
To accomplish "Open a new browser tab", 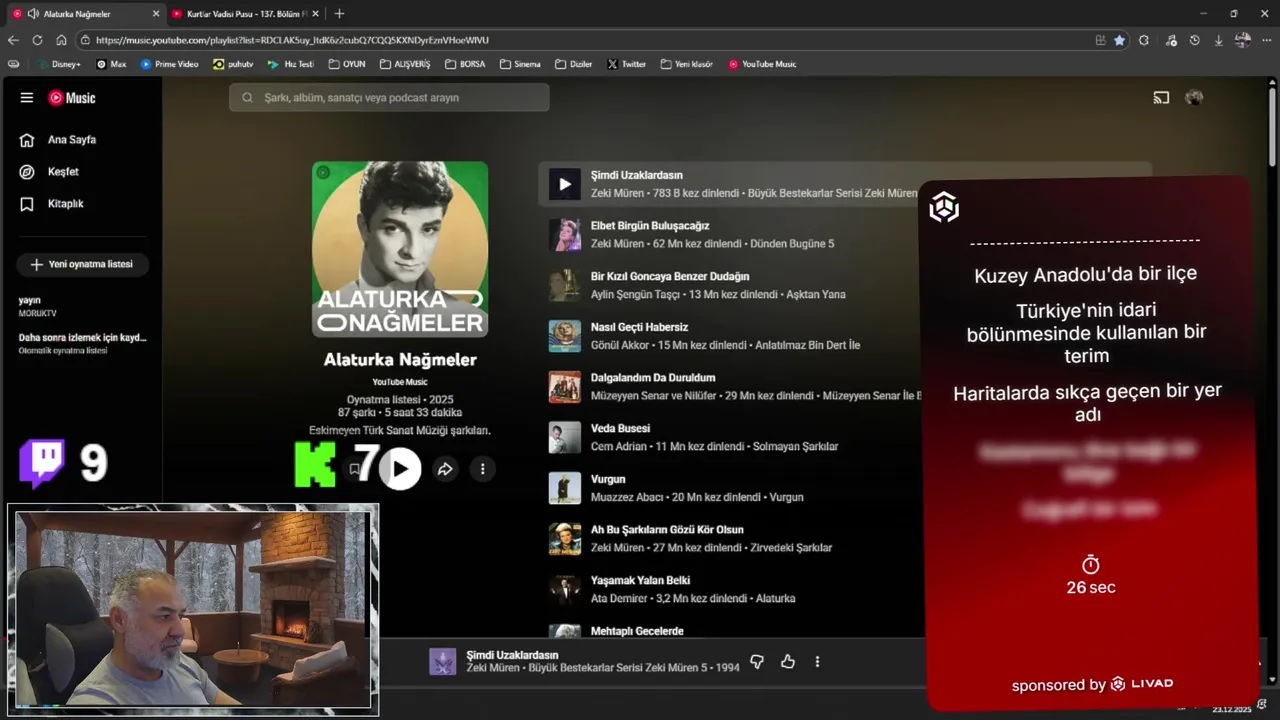I will pyautogui.click(x=339, y=13).
